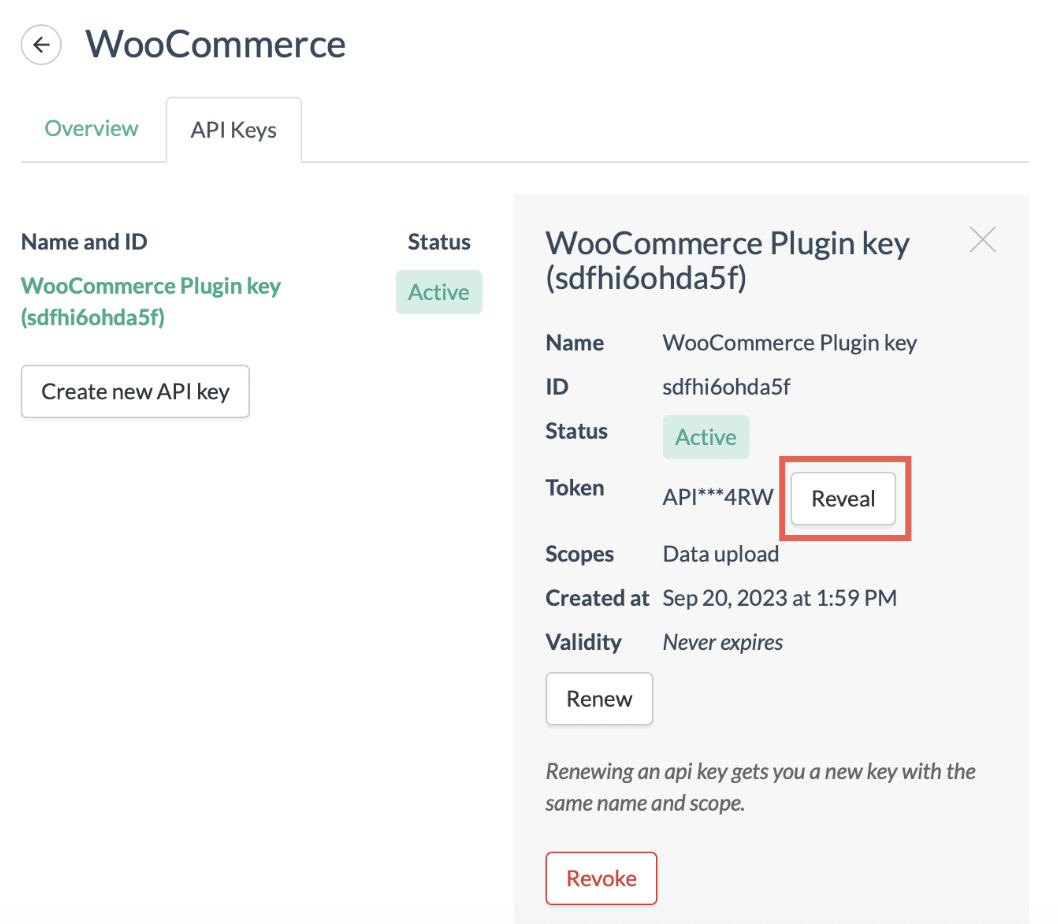Select the API Keys tab
1058x924 pixels.
pyautogui.click(x=233, y=128)
